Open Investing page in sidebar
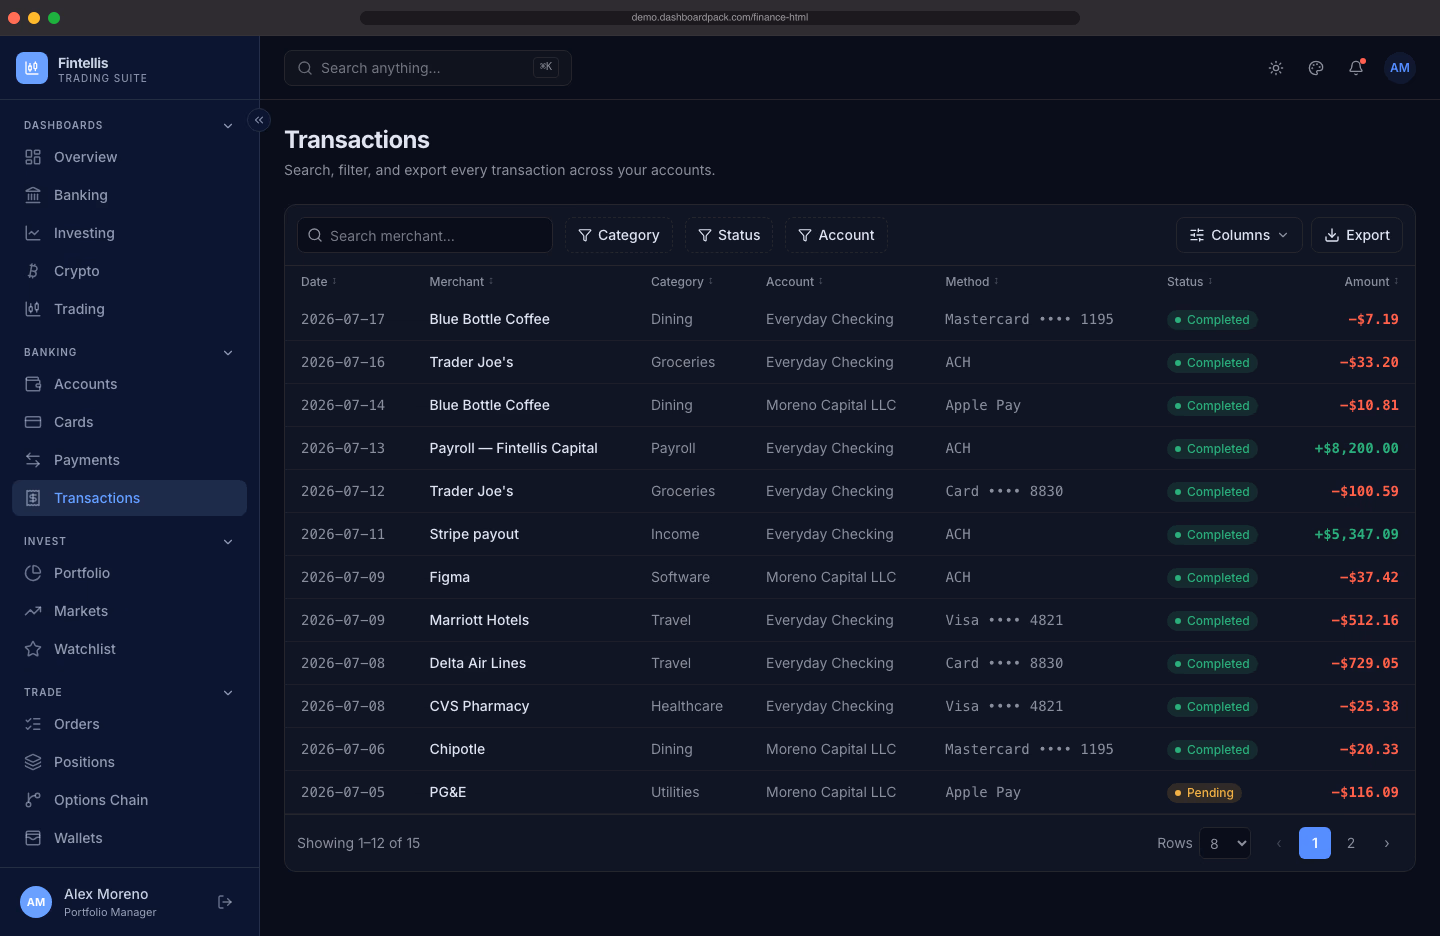 click(129, 233)
